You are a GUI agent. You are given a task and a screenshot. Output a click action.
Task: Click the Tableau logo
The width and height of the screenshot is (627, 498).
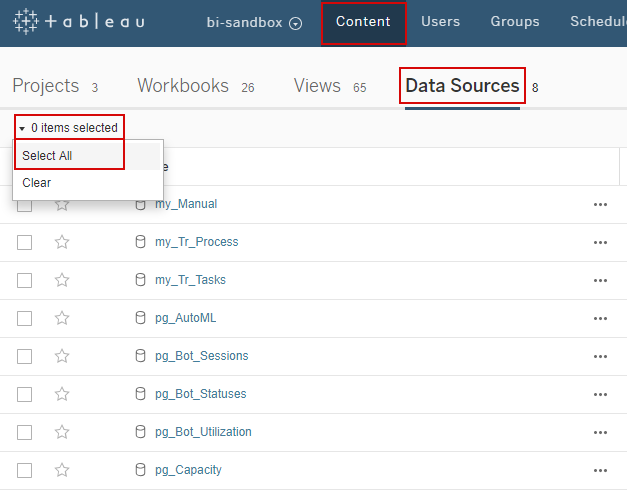click(79, 22)
